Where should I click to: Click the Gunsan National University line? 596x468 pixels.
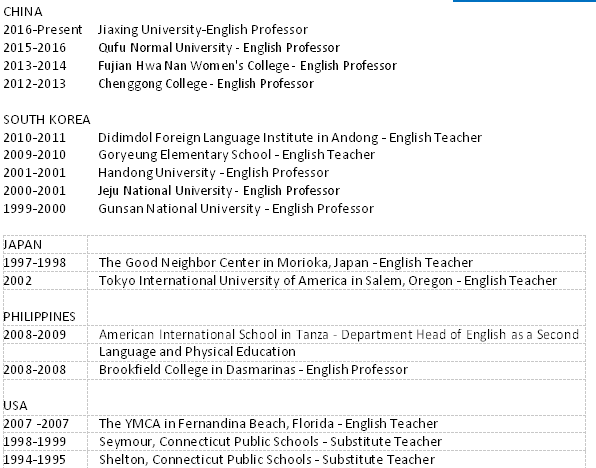coord(236,208)
